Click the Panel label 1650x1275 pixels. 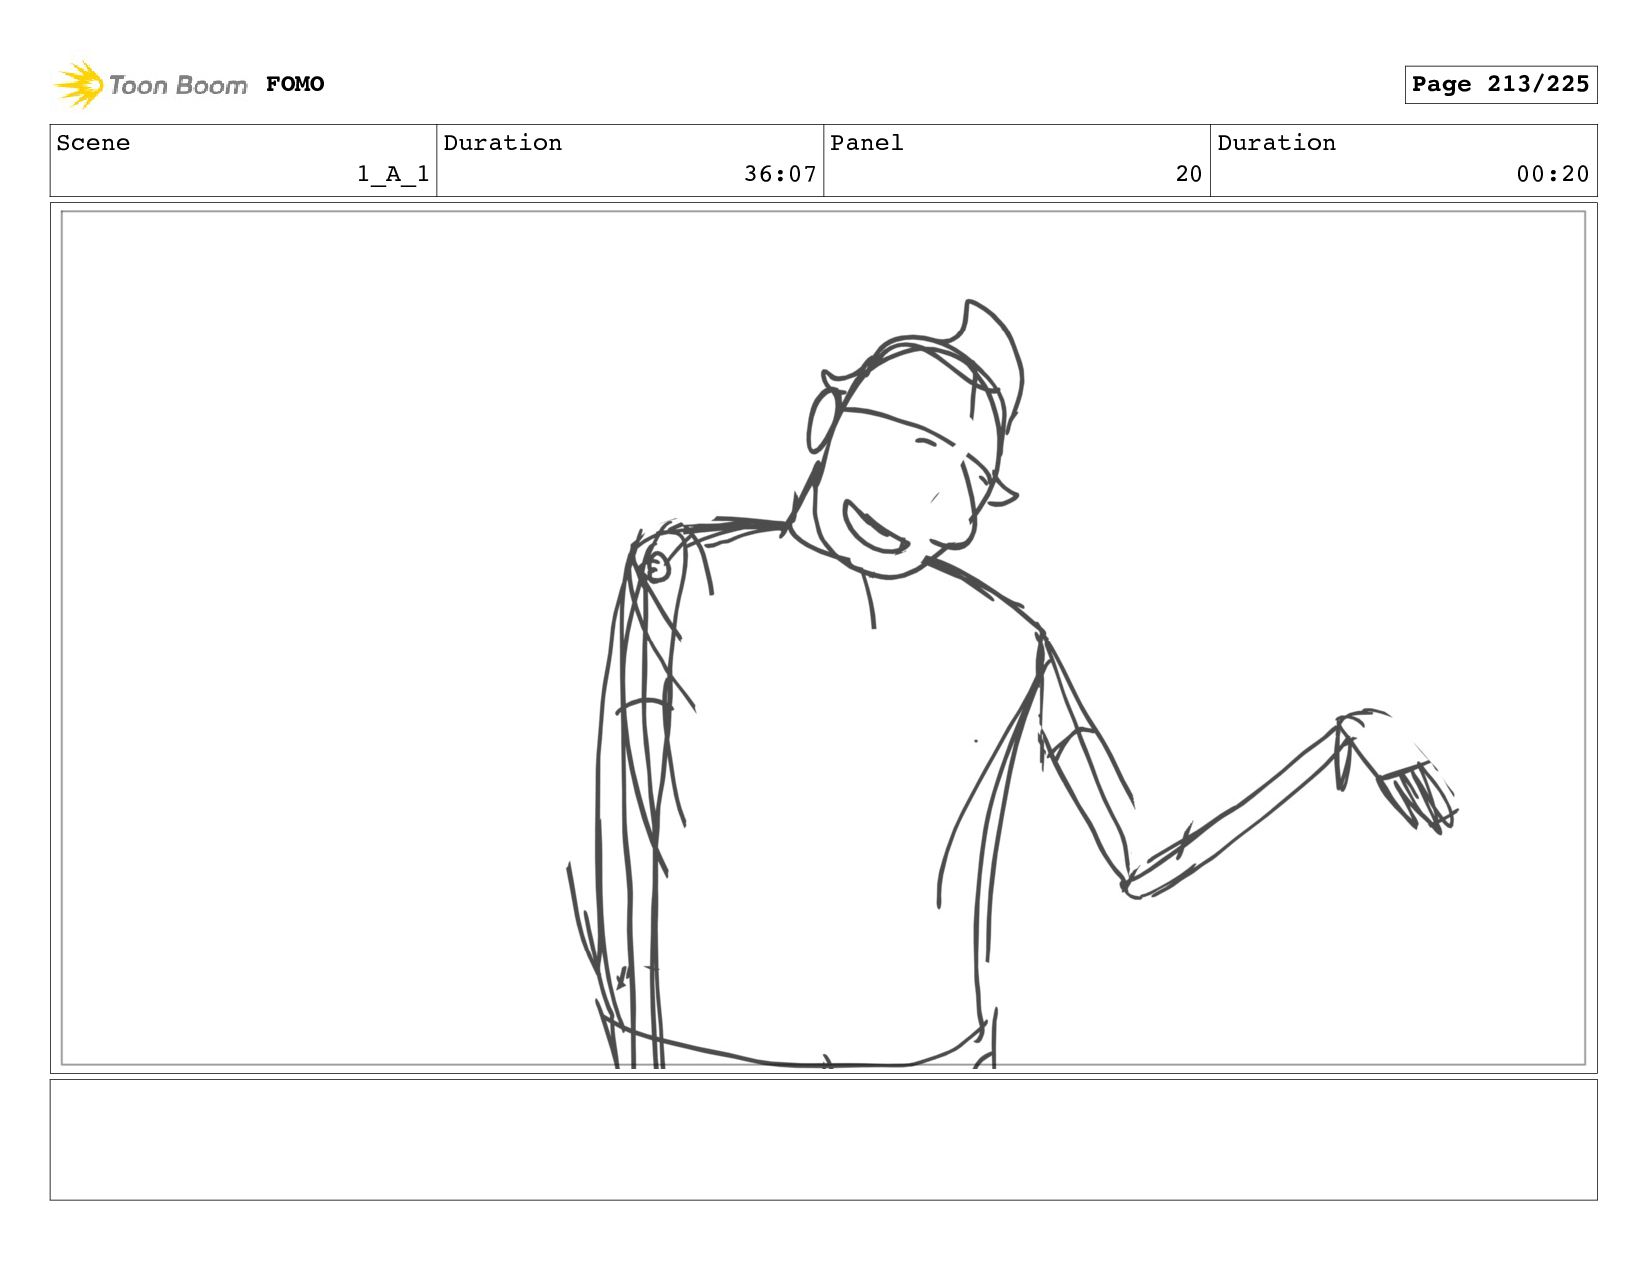click(867, 143)
